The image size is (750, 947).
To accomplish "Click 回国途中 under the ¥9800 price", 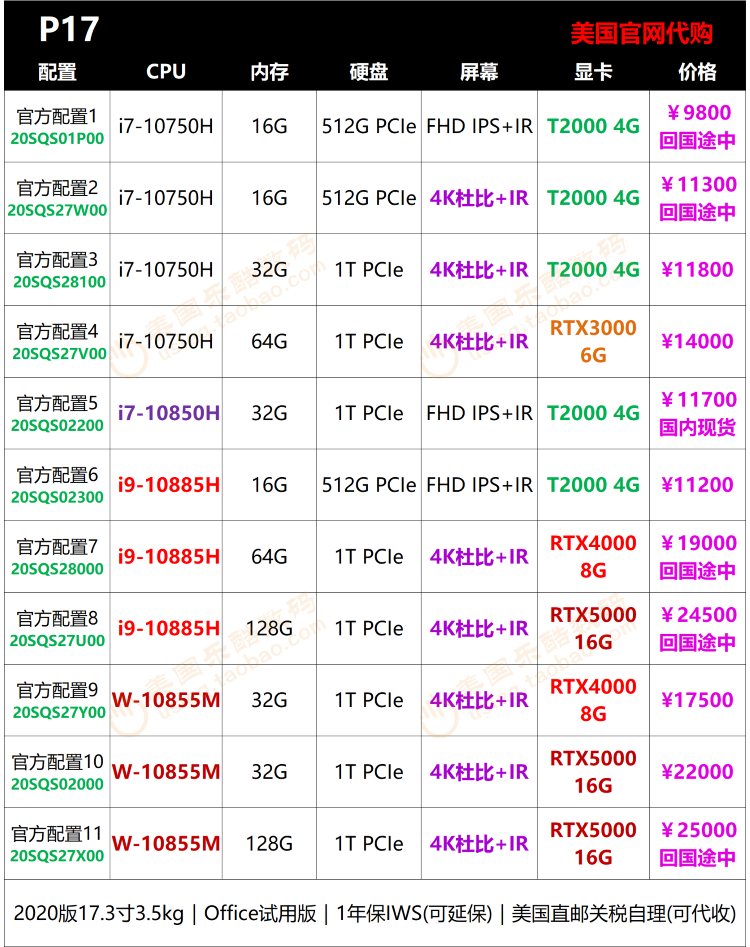I will coord(697,141).
